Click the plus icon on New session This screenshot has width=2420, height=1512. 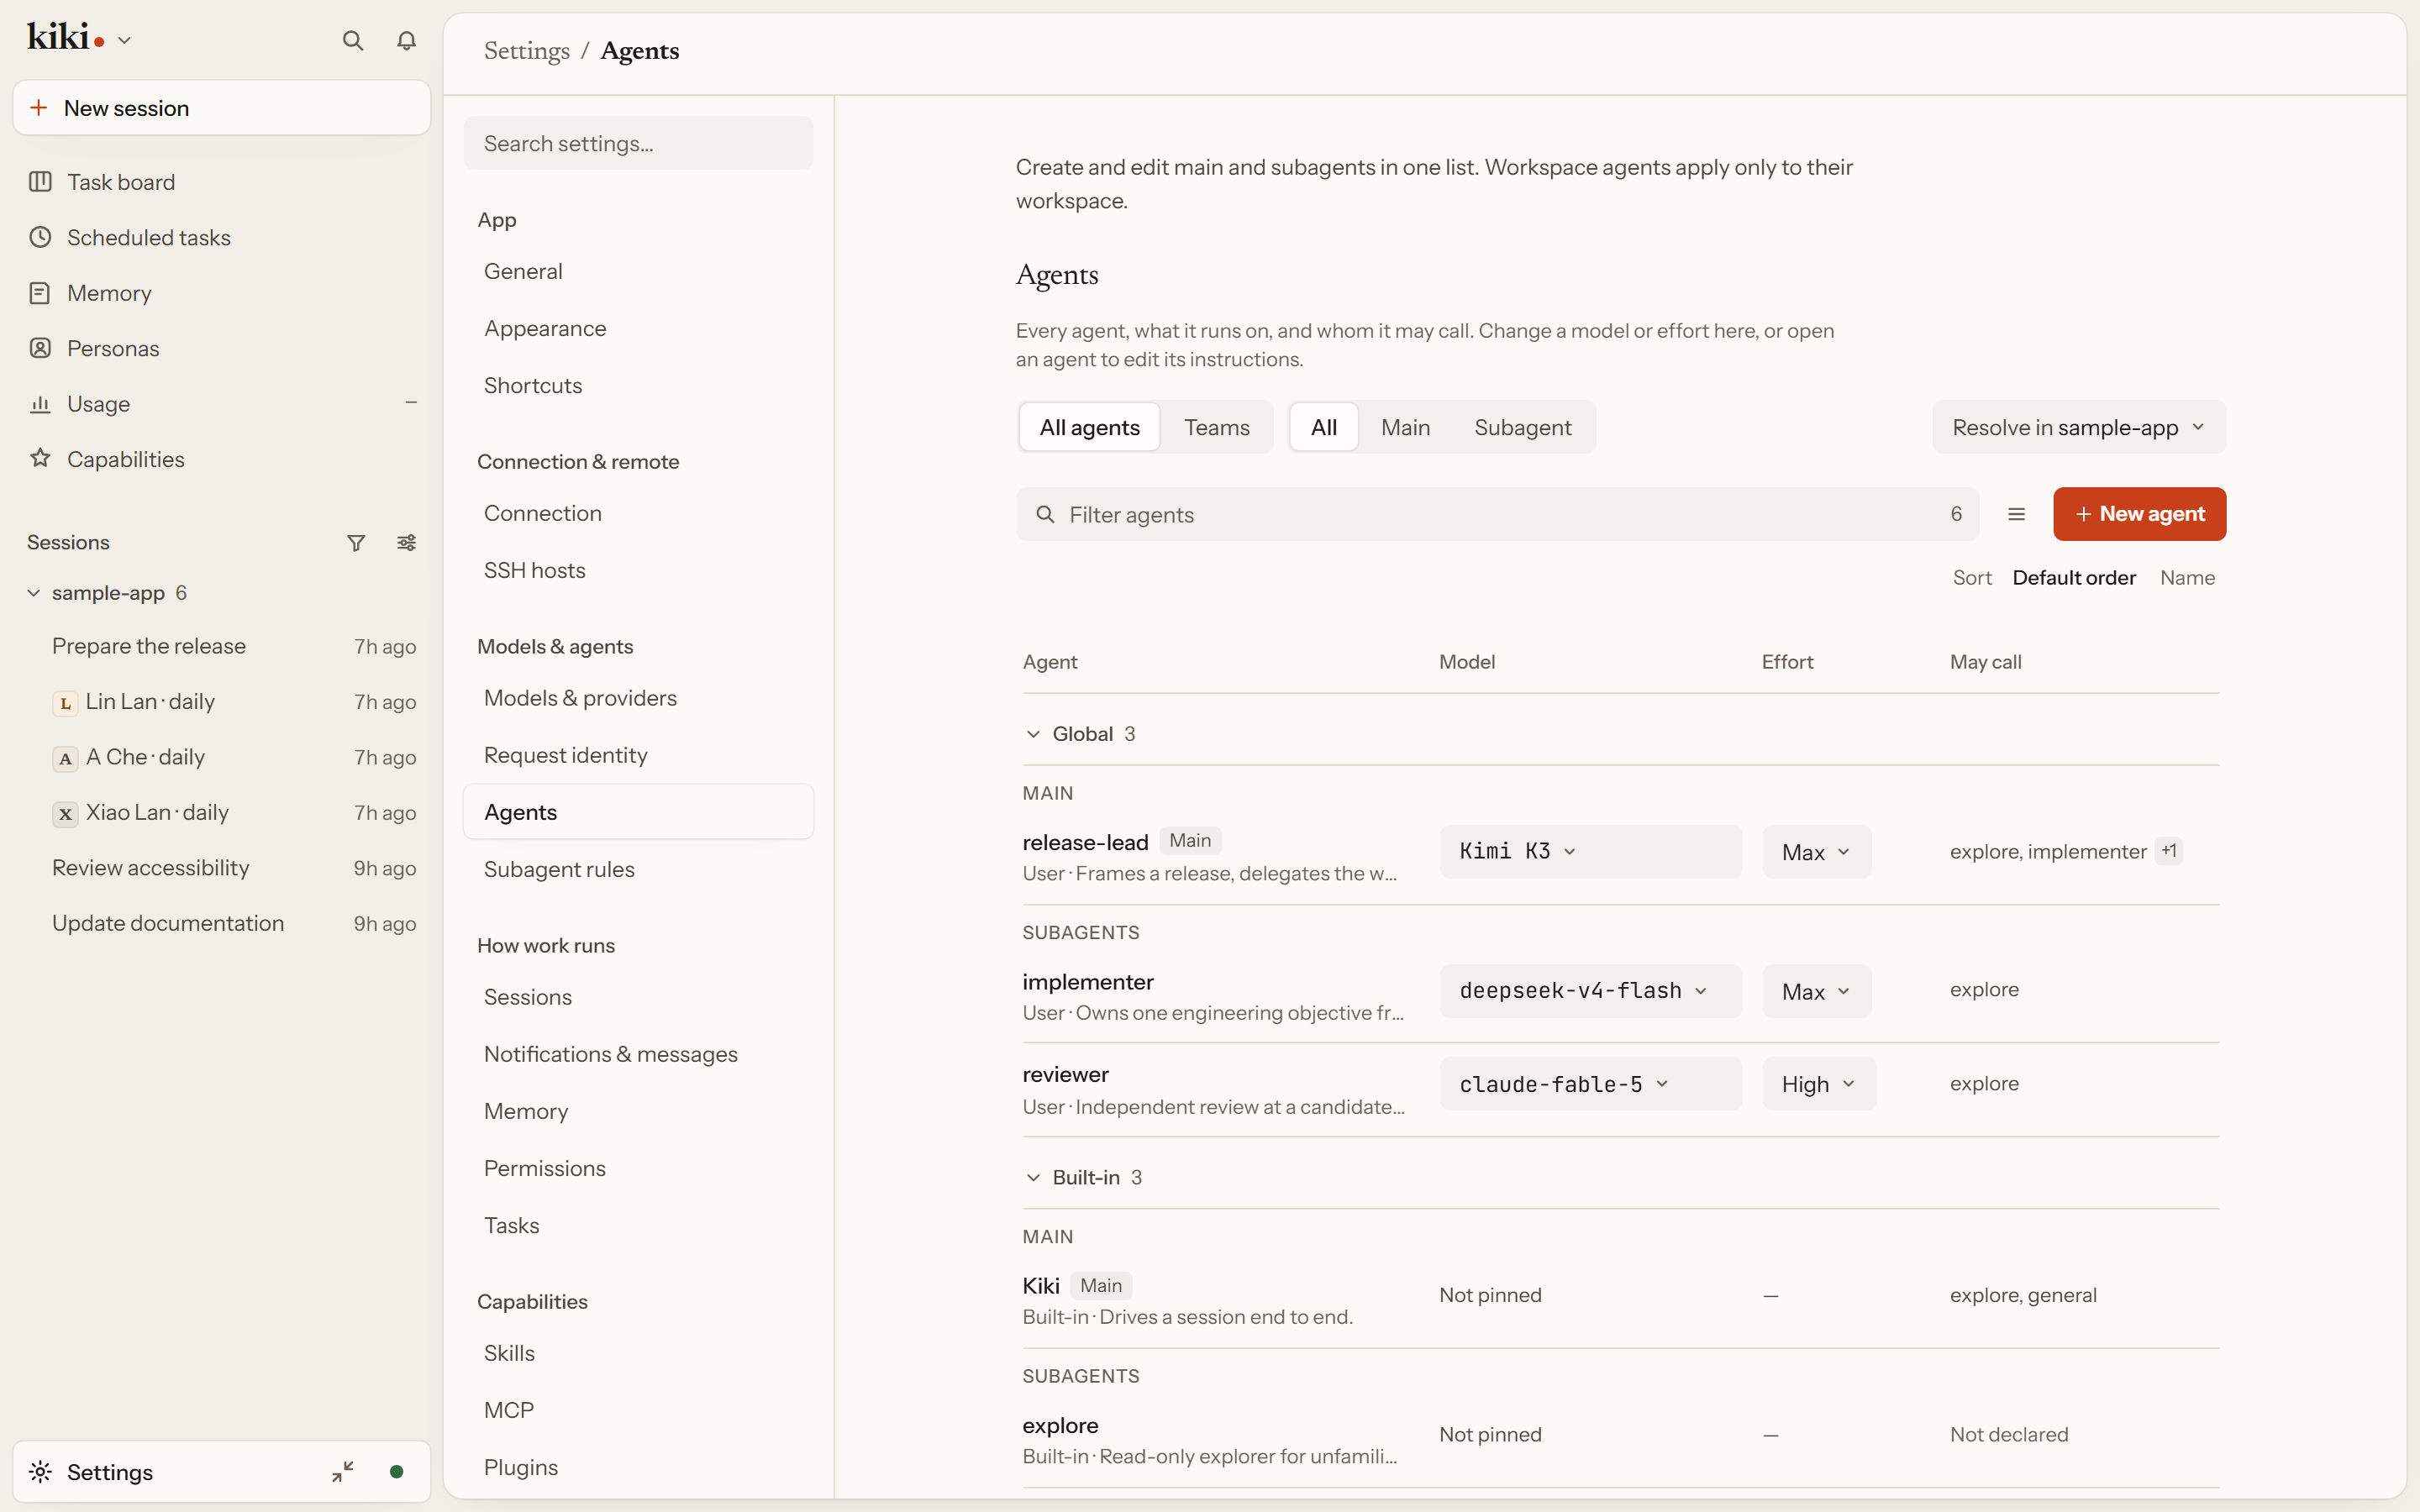pos(39,108)
